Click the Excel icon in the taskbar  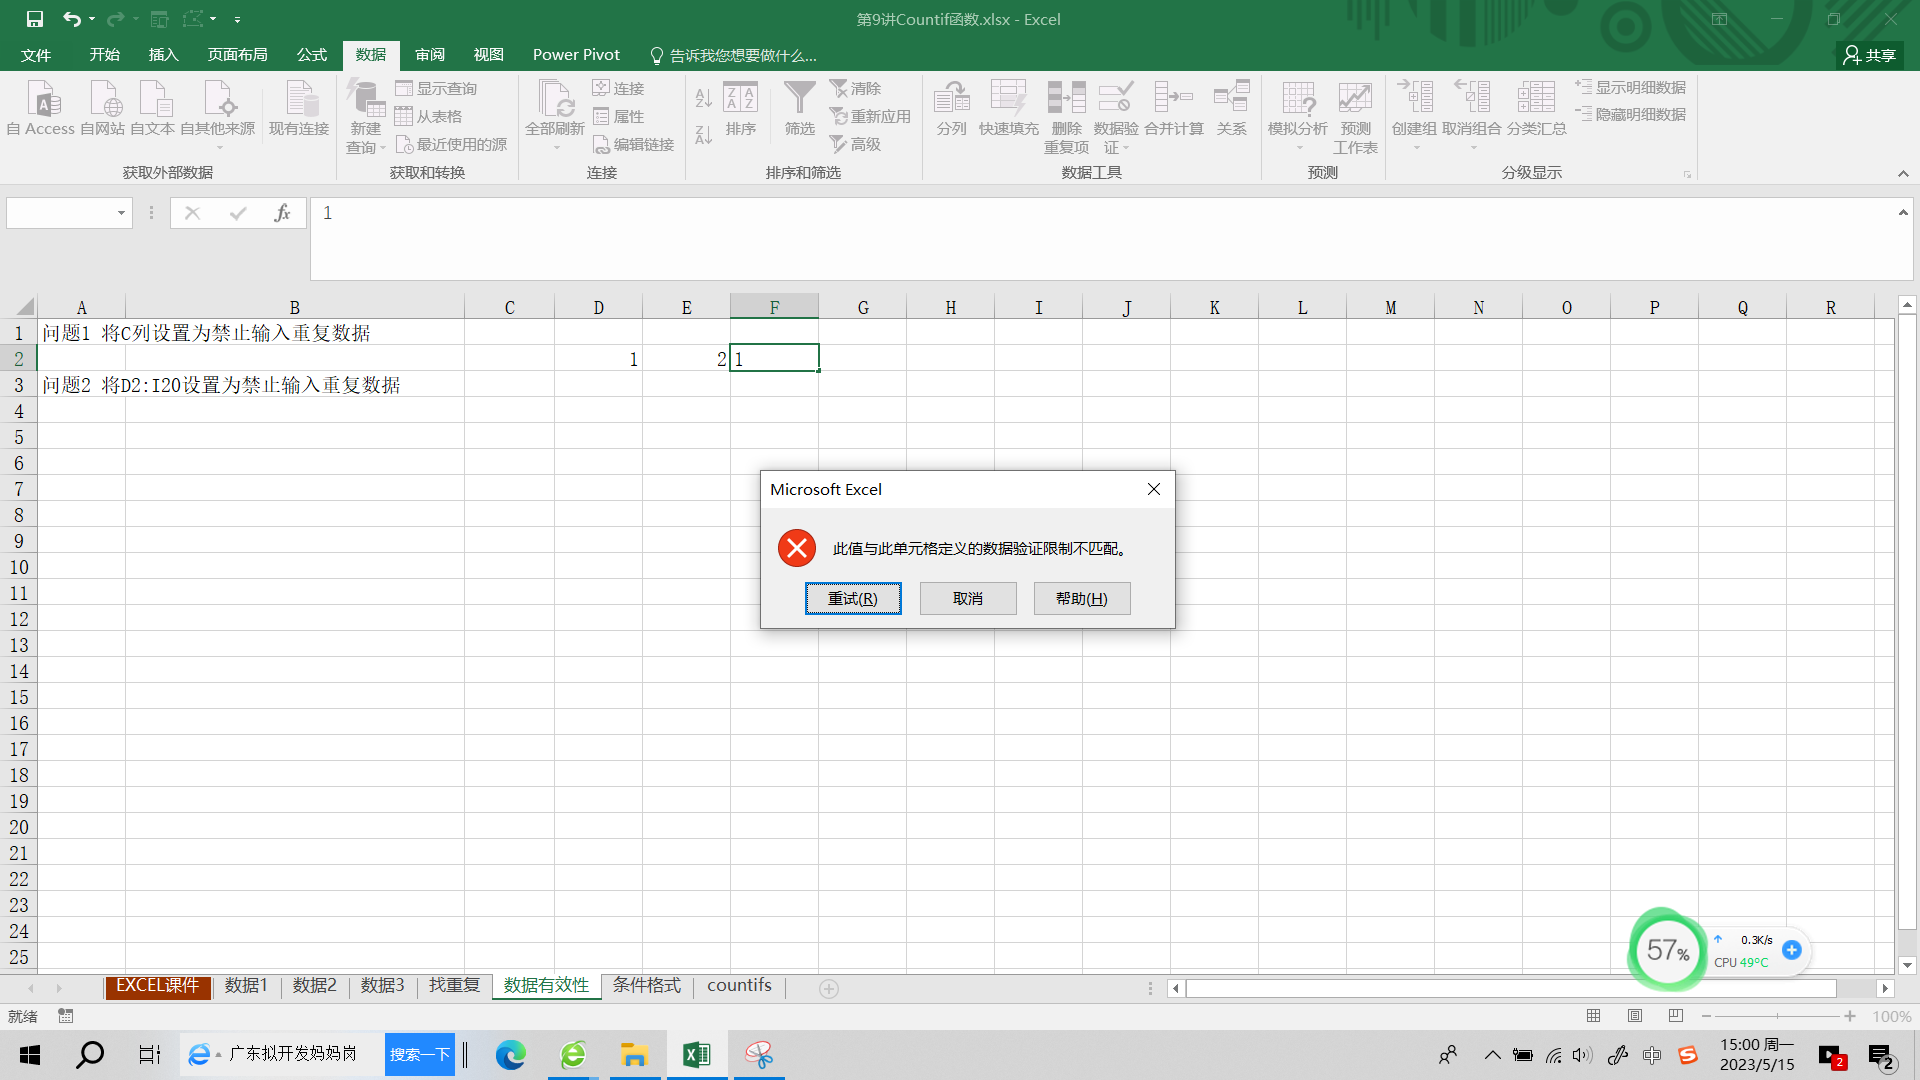pyautogui.click(x=696, y=1055)
